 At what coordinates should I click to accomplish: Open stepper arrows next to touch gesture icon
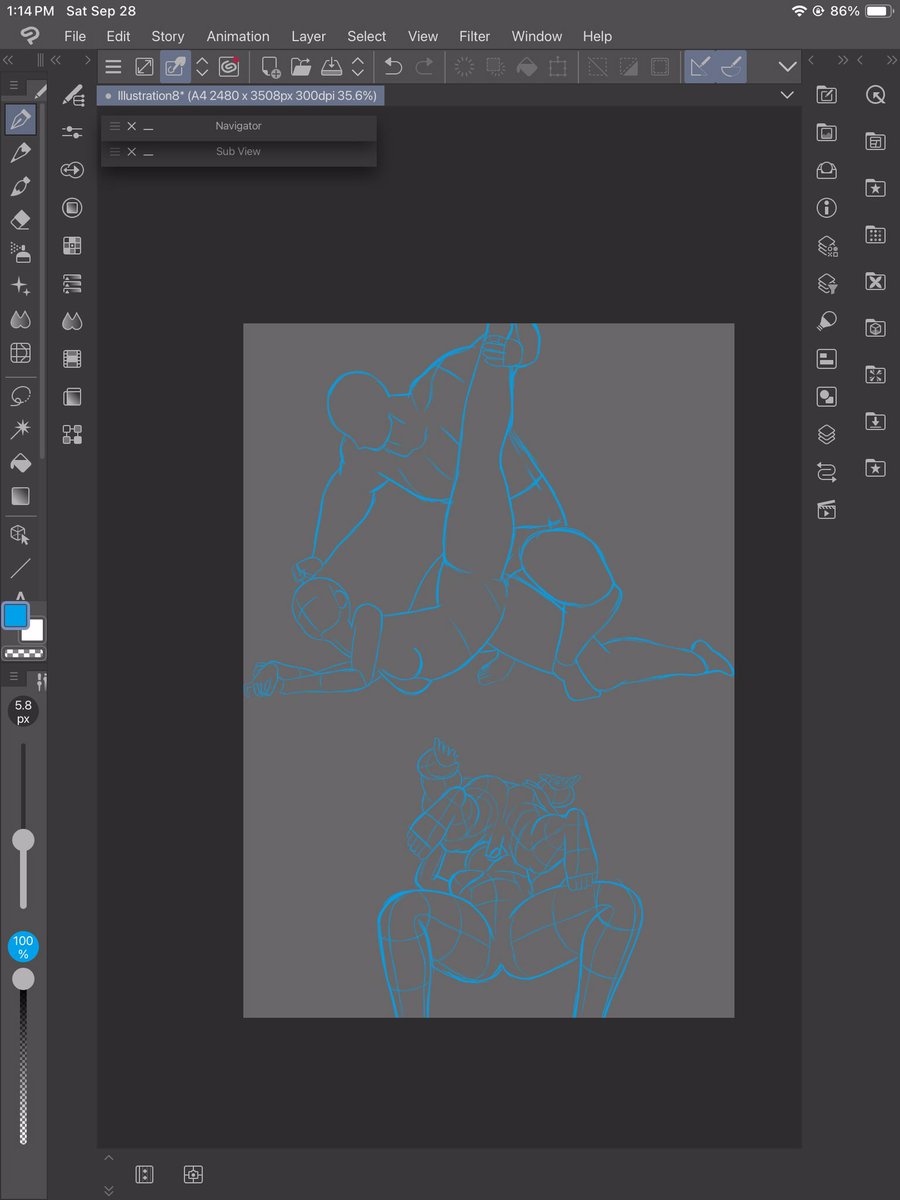(x=202, y=67)
